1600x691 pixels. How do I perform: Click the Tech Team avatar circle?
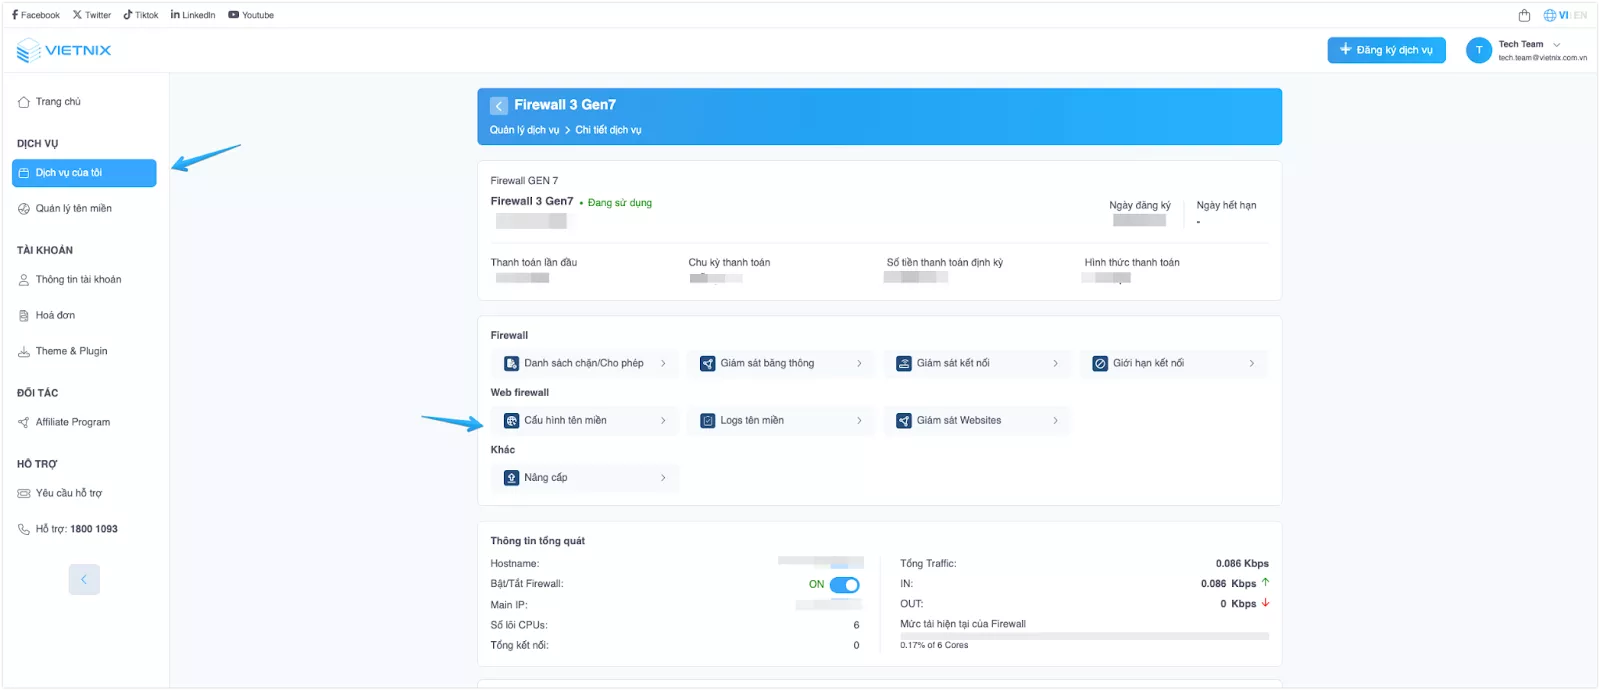pos(1478,50)
